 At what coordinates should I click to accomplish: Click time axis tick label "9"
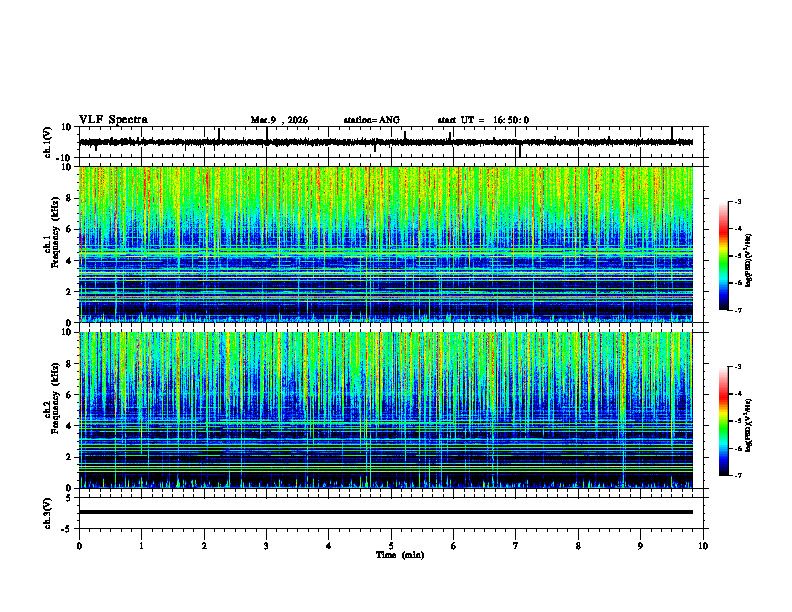640,546
